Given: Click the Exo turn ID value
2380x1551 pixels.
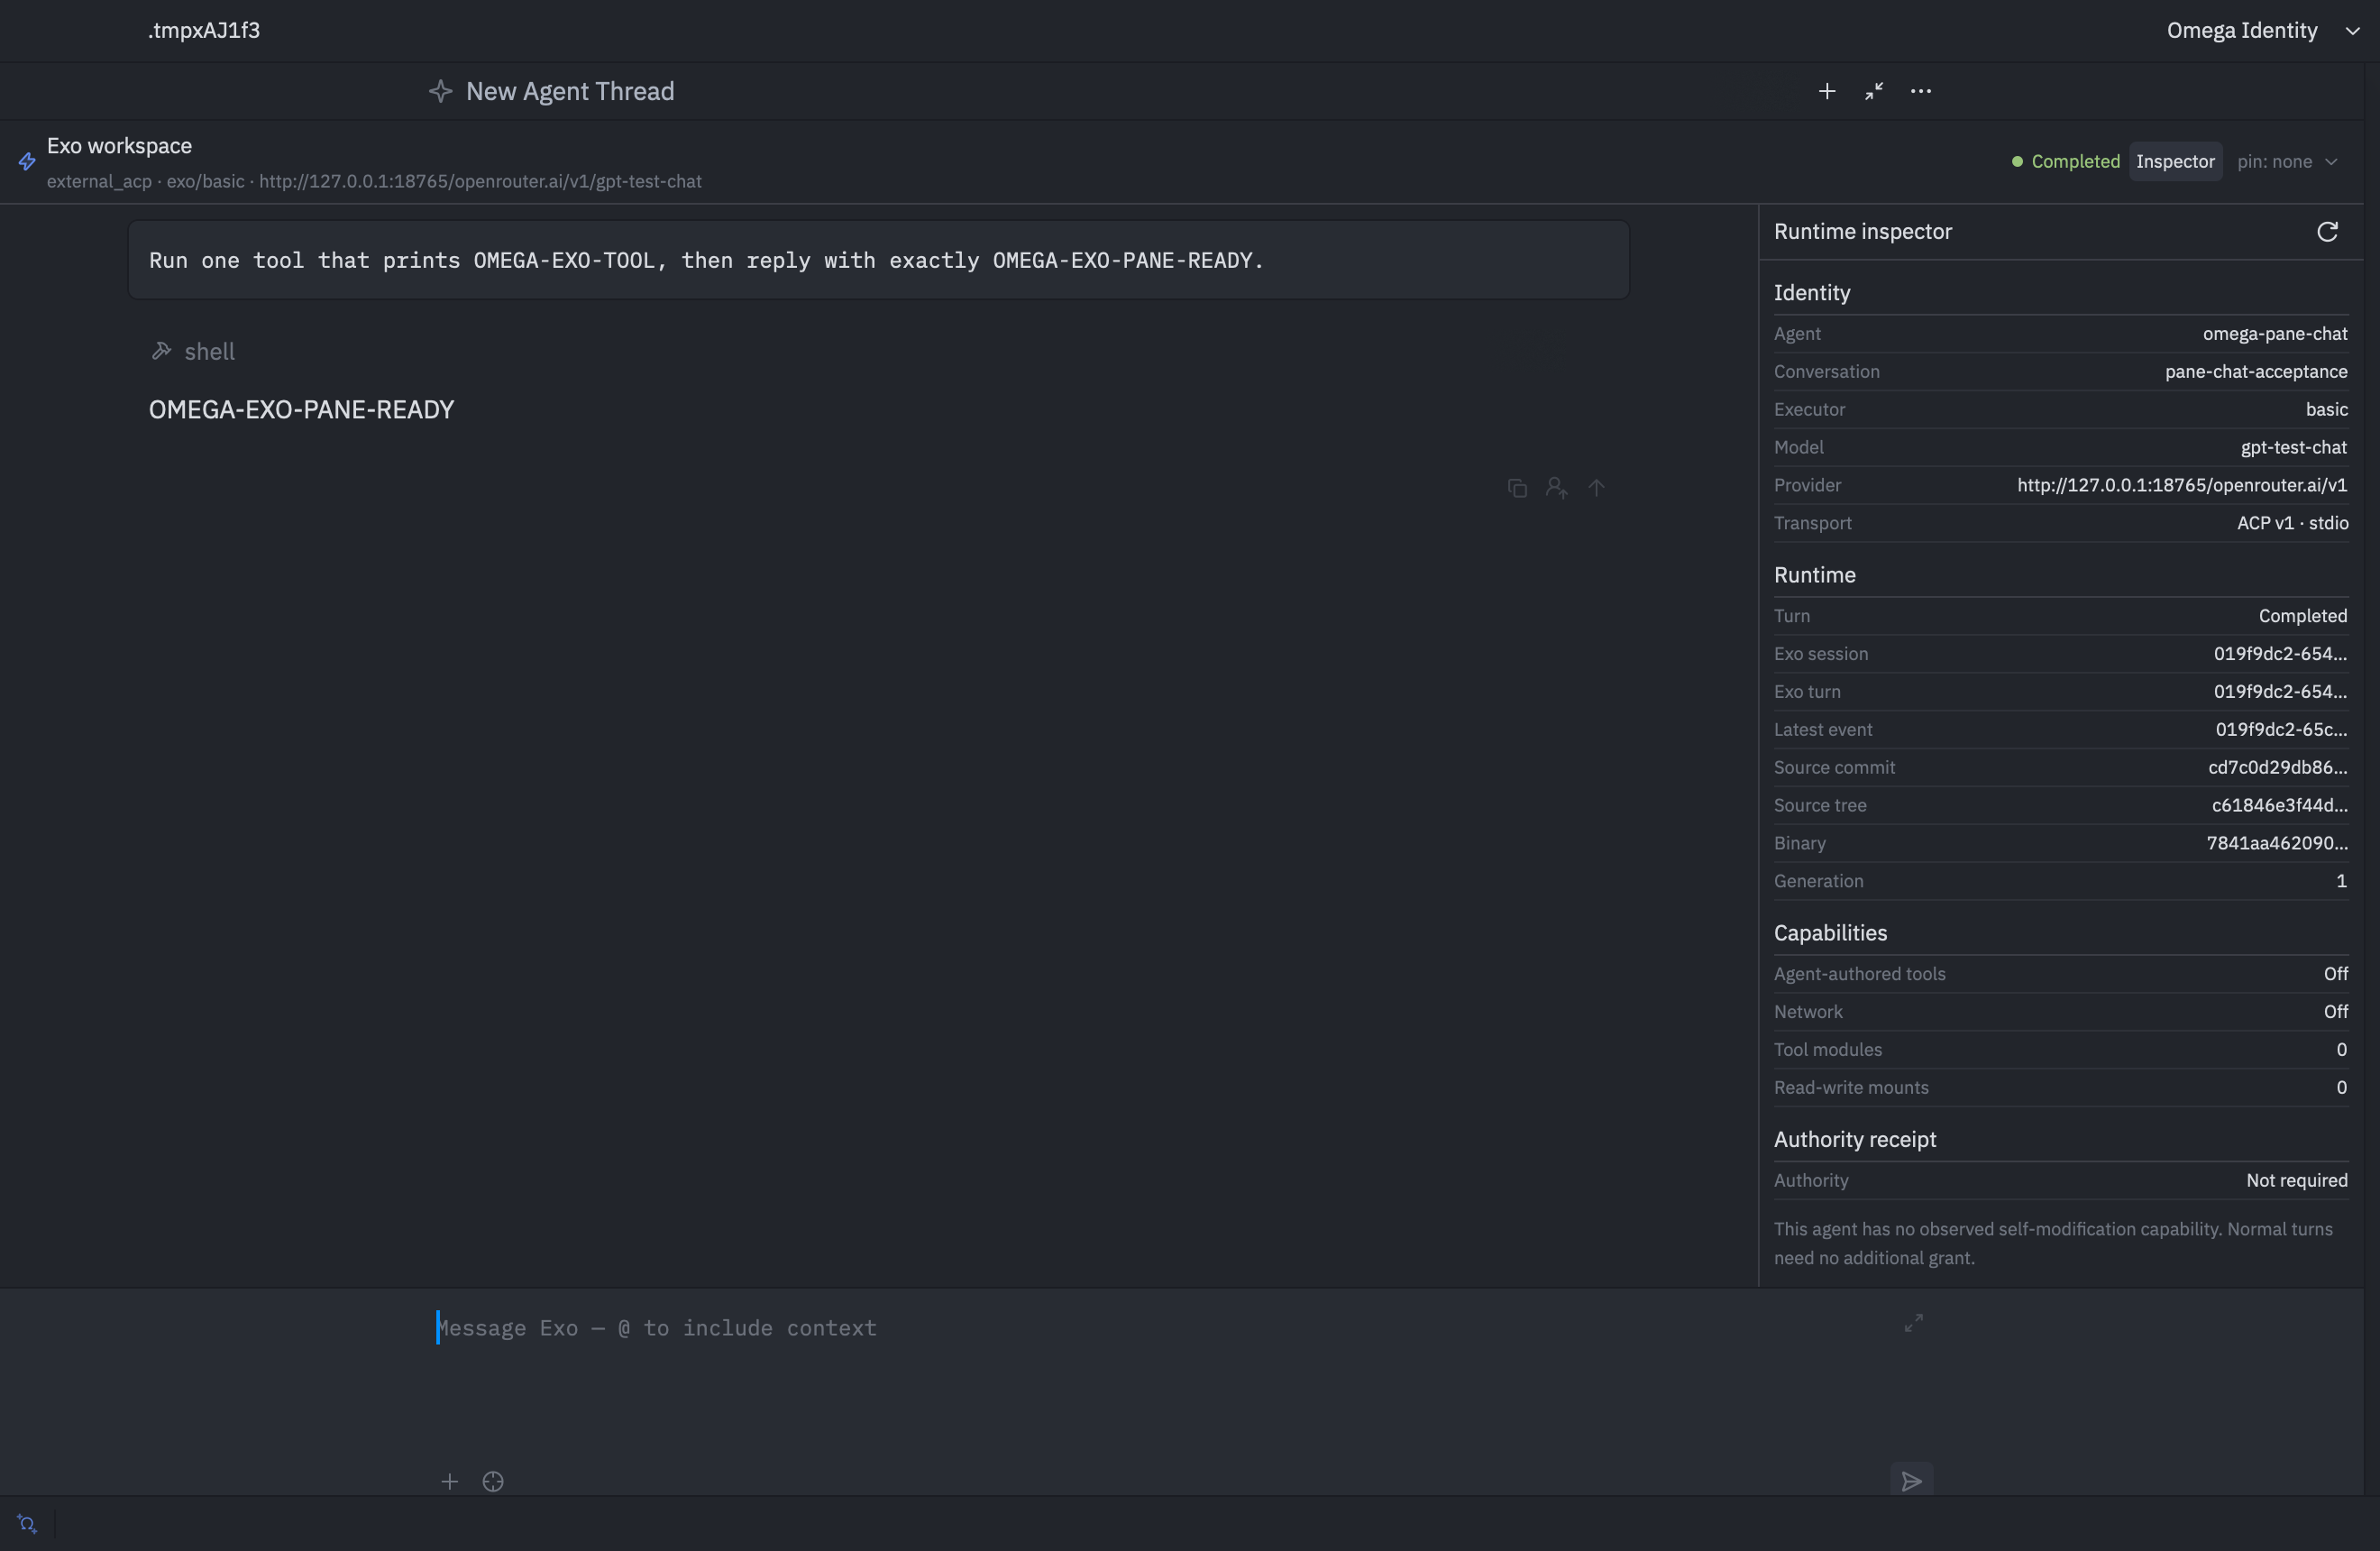Looking at the screenshot, I should click(2279, 692).
